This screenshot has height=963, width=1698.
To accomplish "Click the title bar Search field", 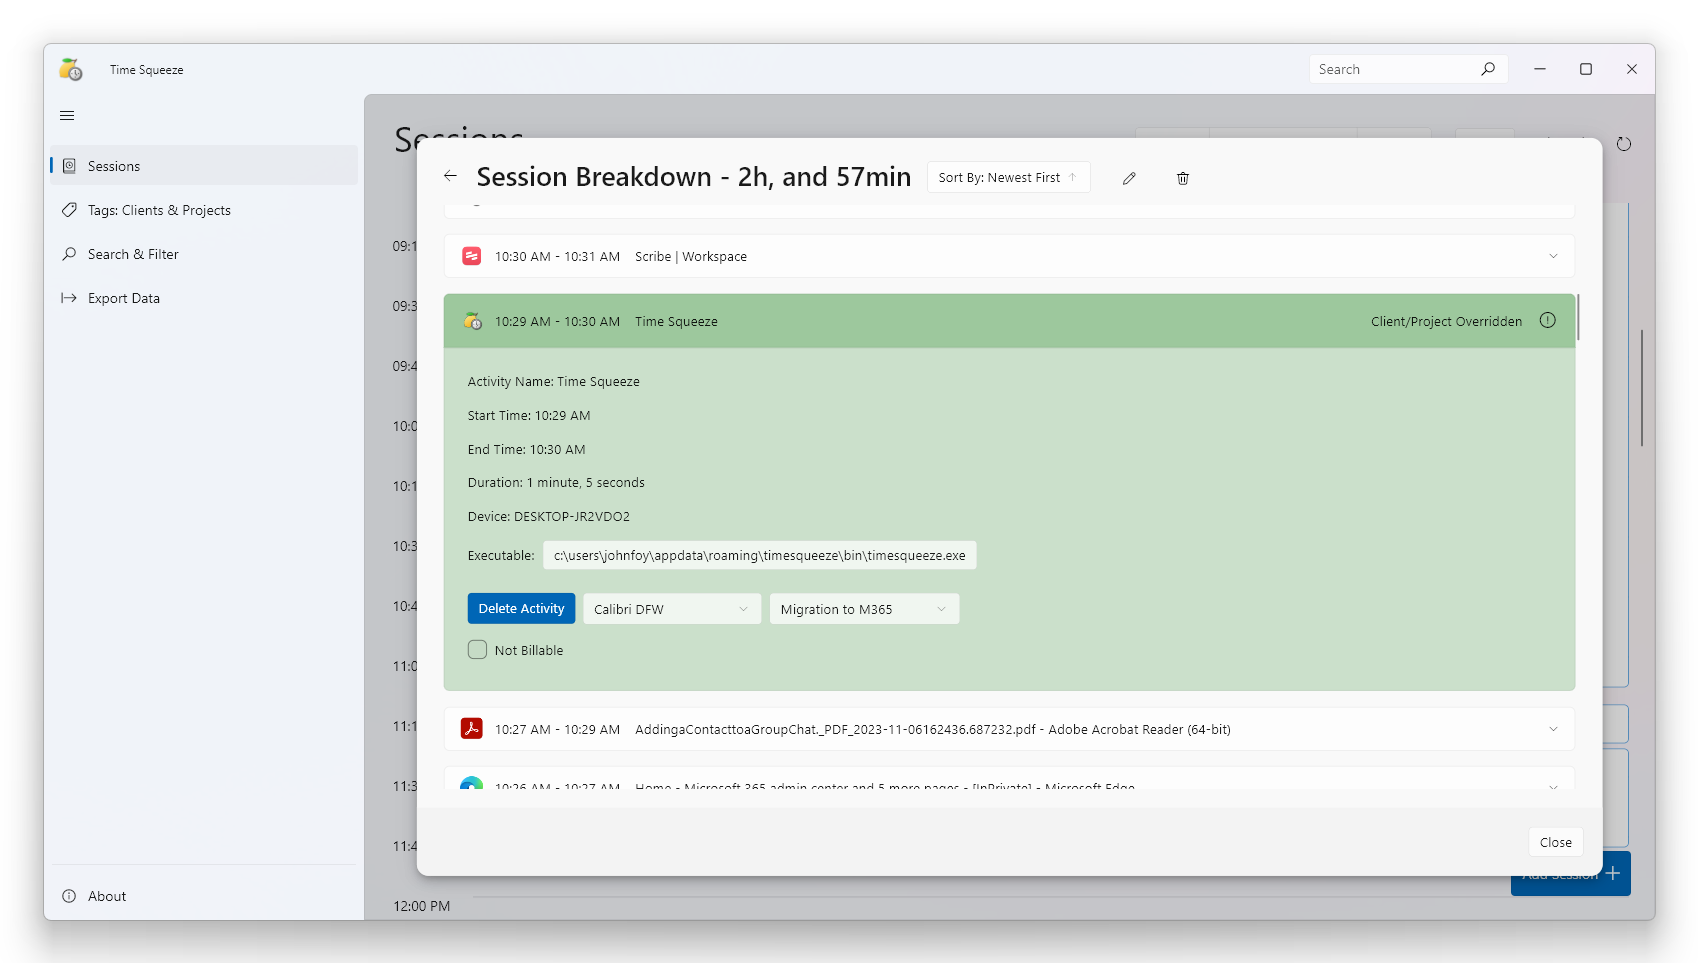I will click(x=1408, y=69).
